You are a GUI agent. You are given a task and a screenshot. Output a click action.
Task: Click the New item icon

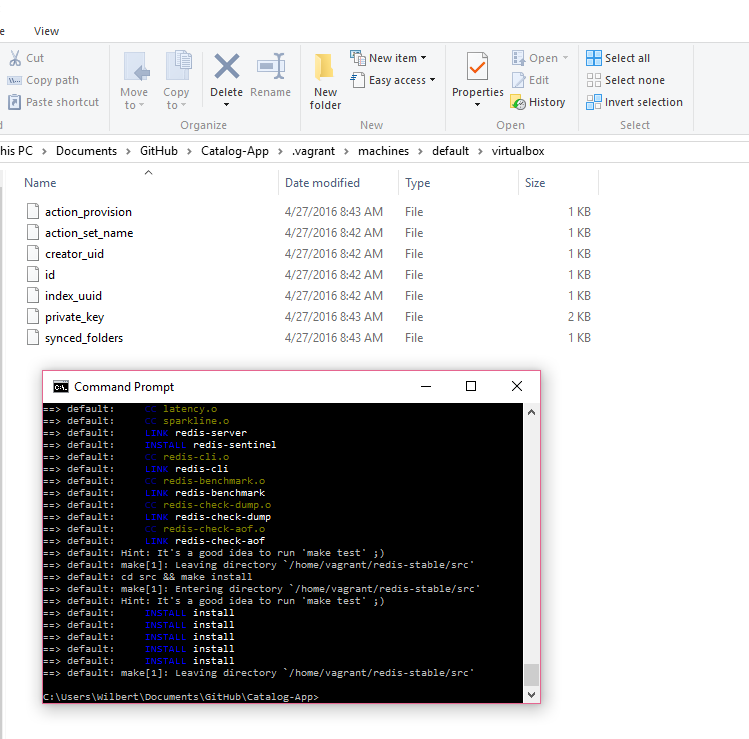point(358,58)
